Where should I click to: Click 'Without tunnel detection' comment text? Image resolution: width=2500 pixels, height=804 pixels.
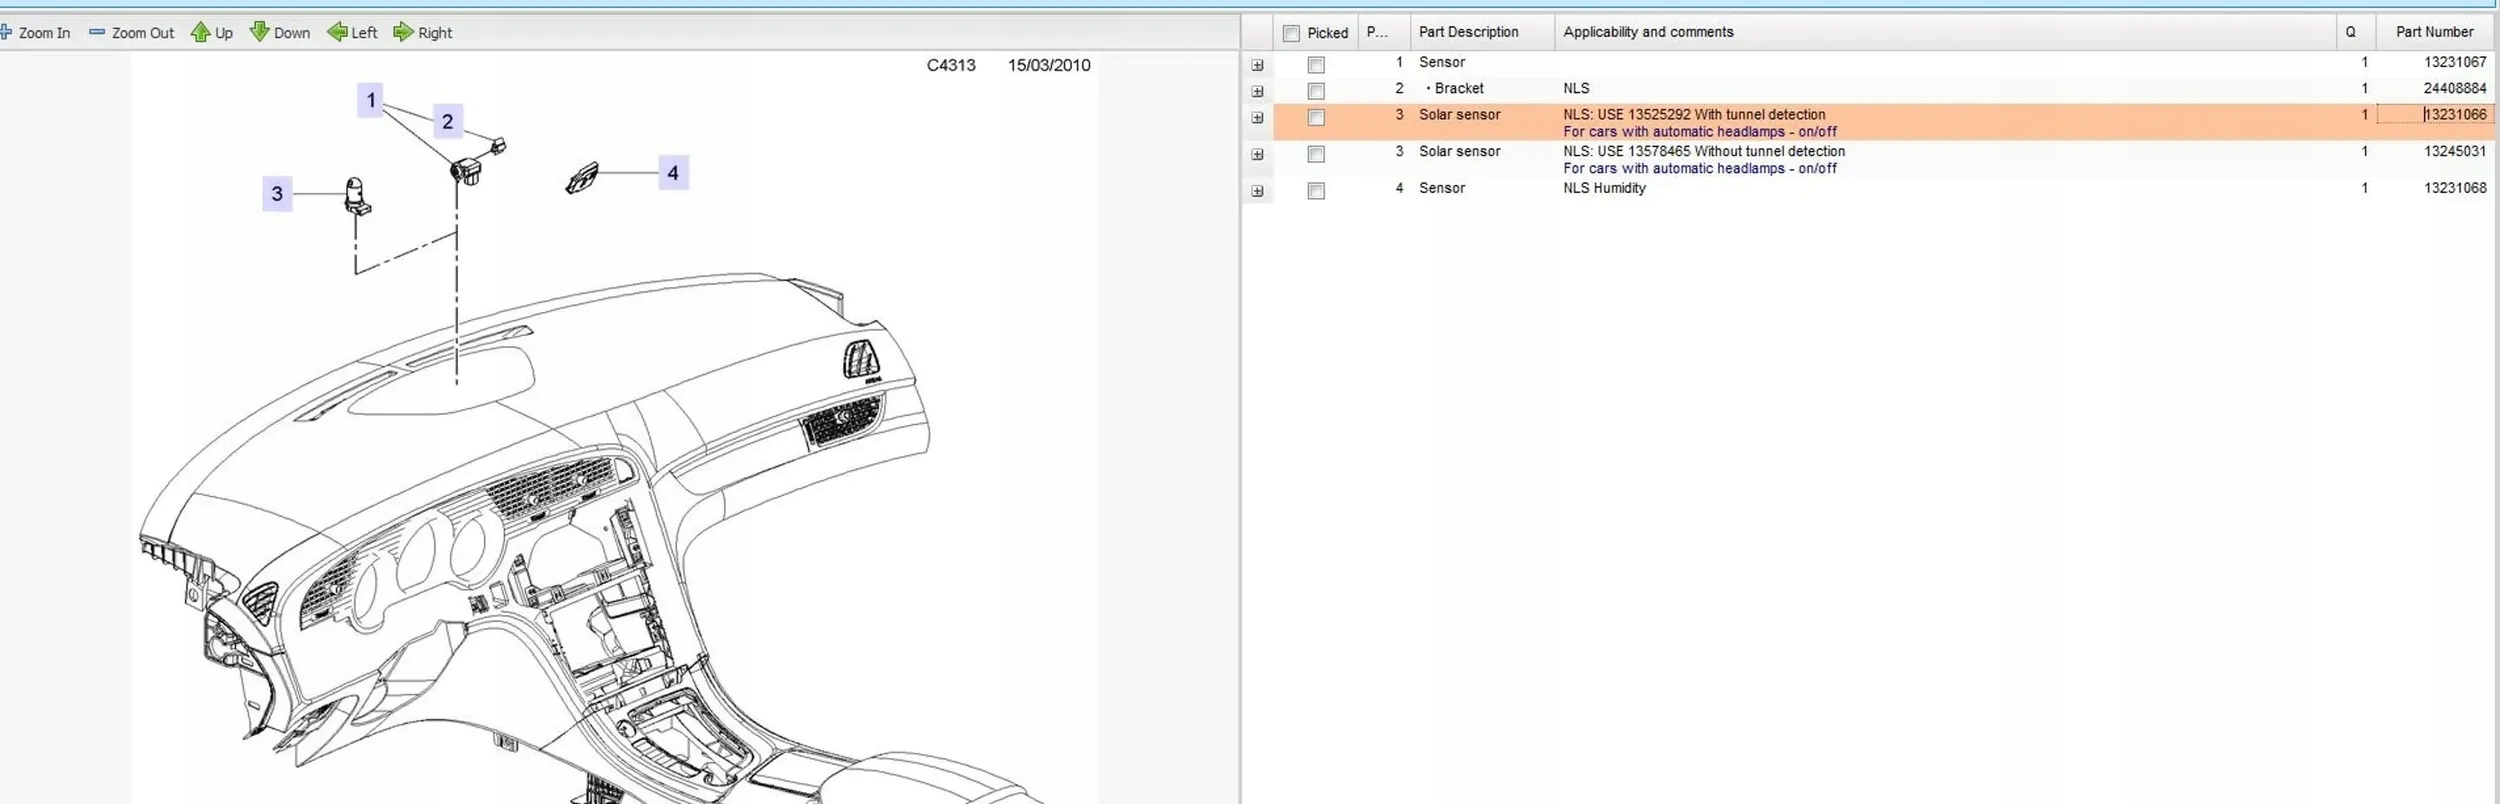[x=1770, y=151]
